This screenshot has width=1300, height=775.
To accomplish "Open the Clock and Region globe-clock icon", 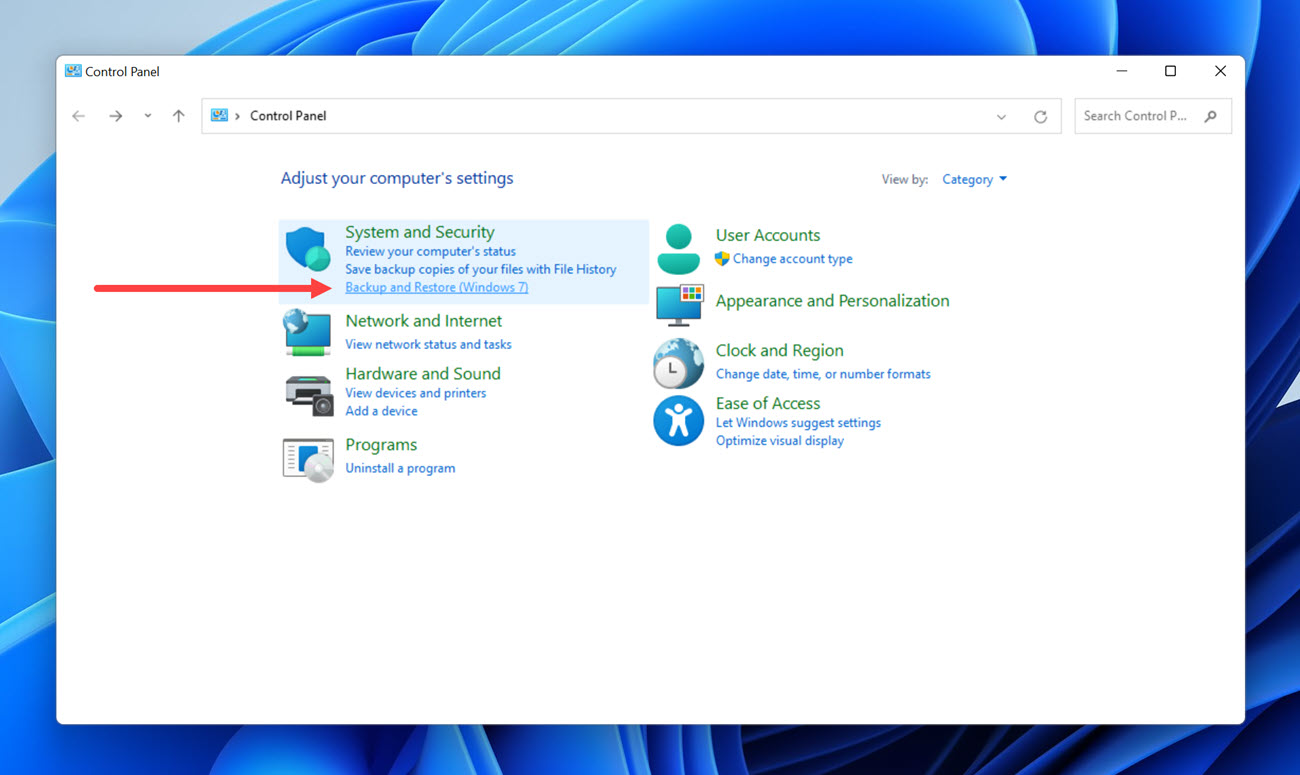I will tap(678, 363).
